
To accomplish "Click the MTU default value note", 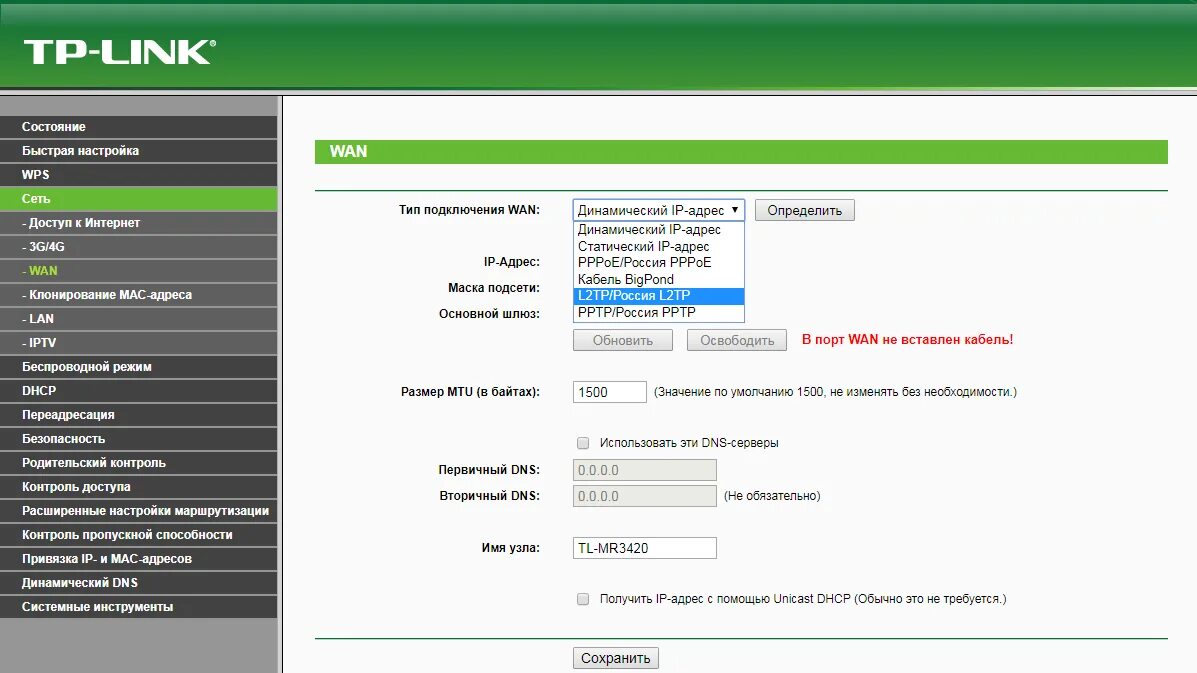I will tap(835, 391).
